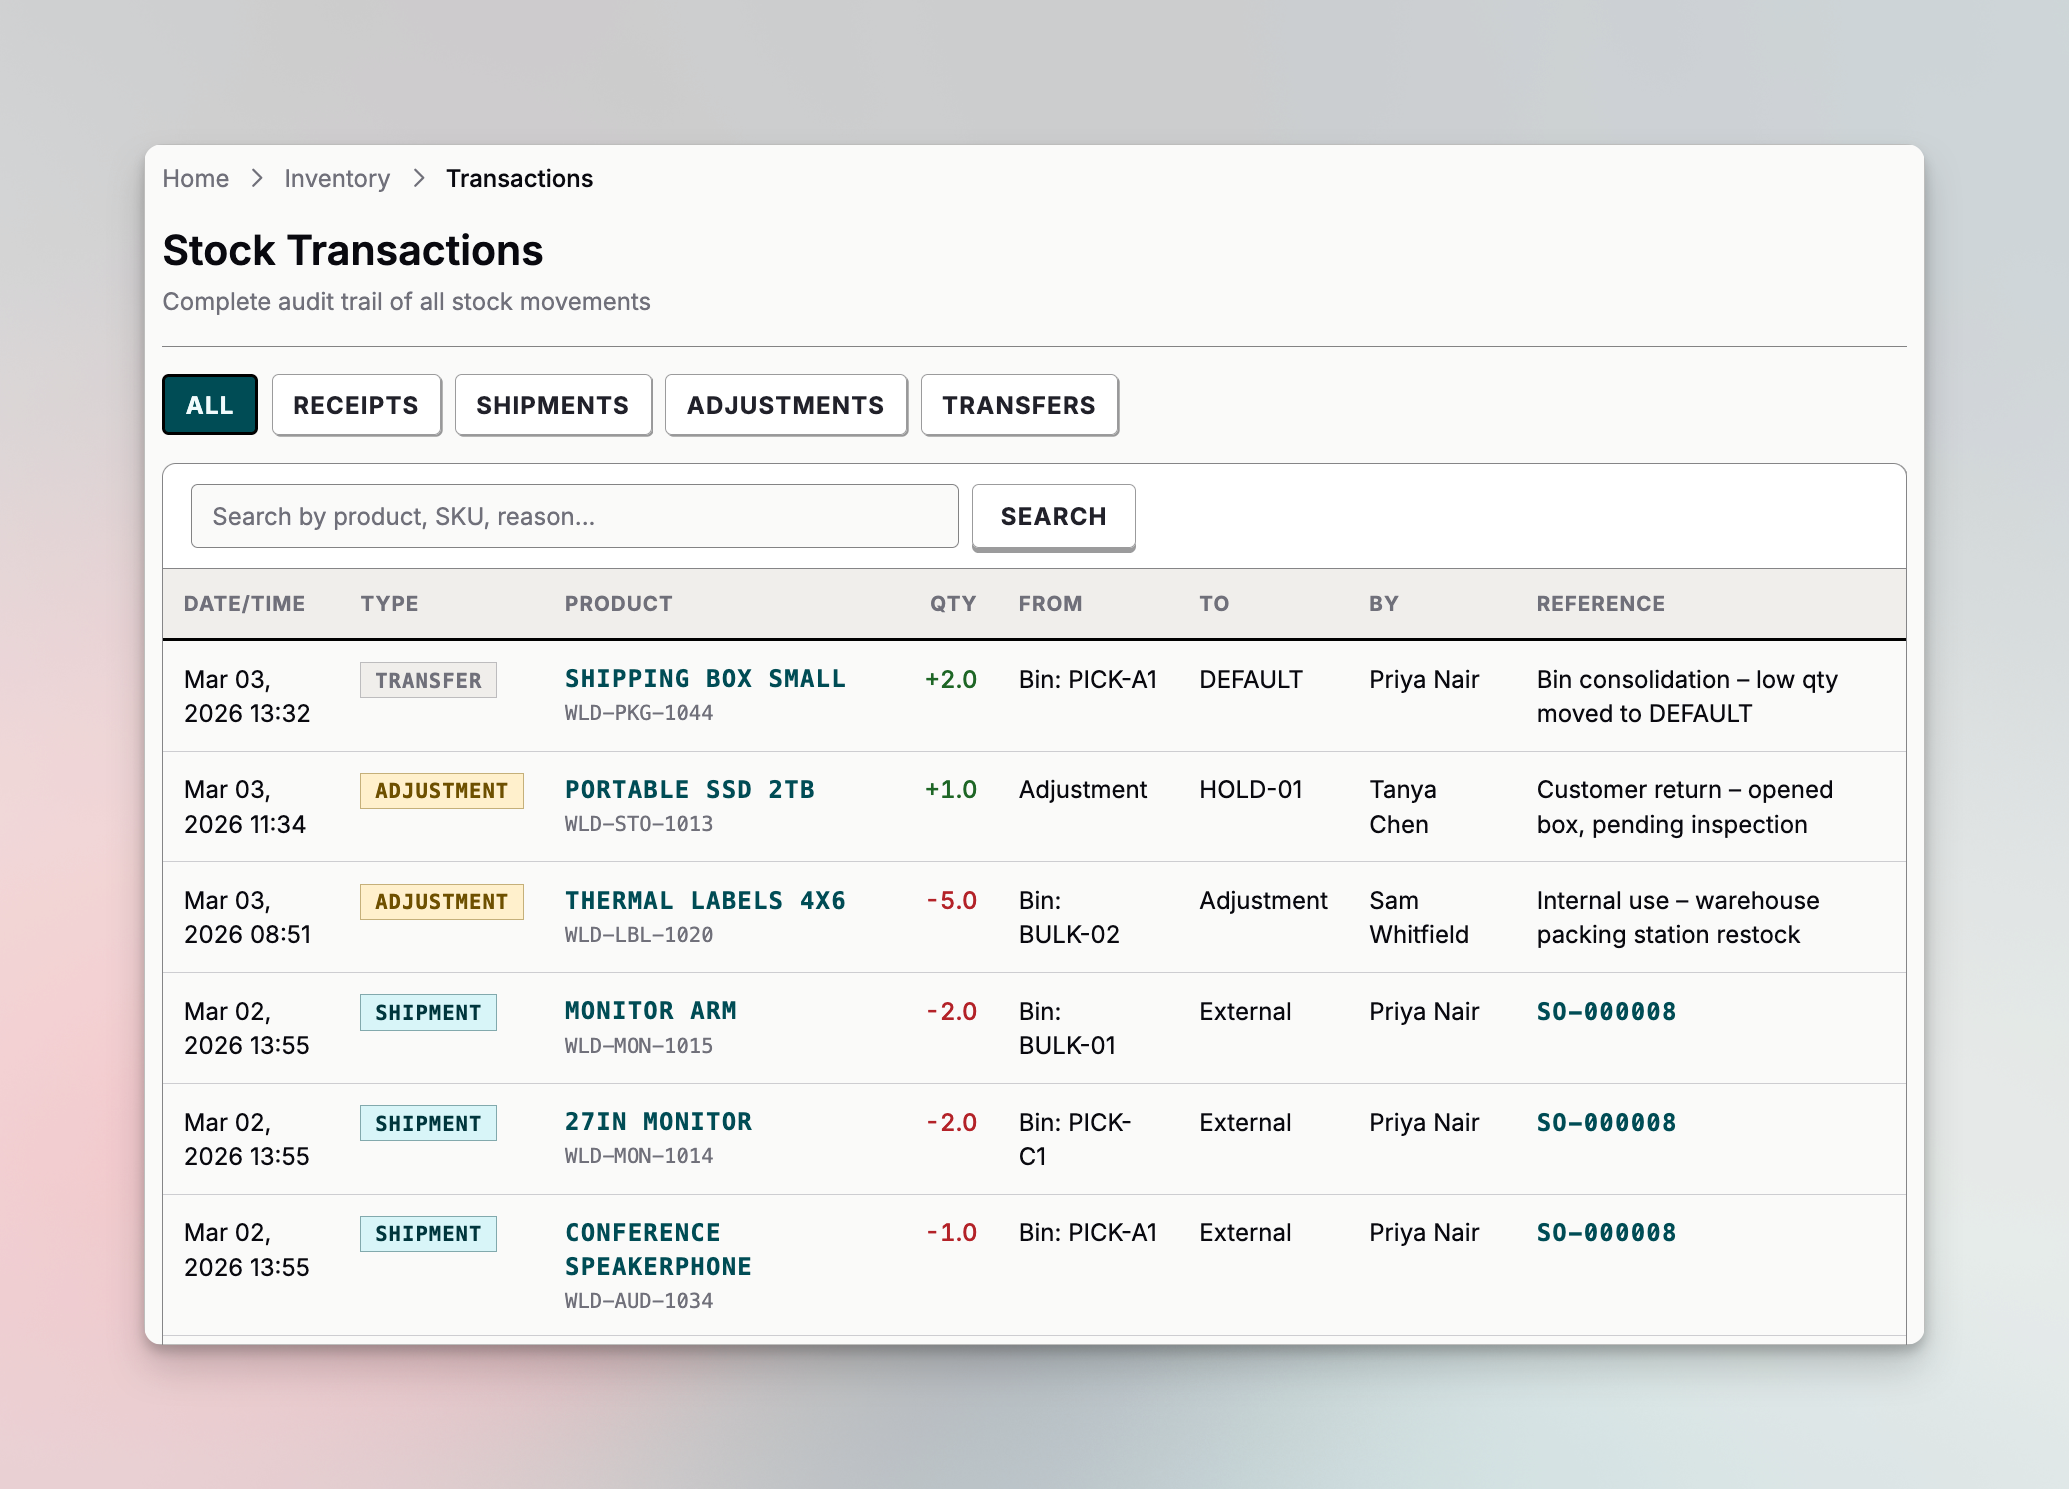Open the Thermal Labels 4X6 product link
This screenshot has height=1489, width=2069.
705,901
